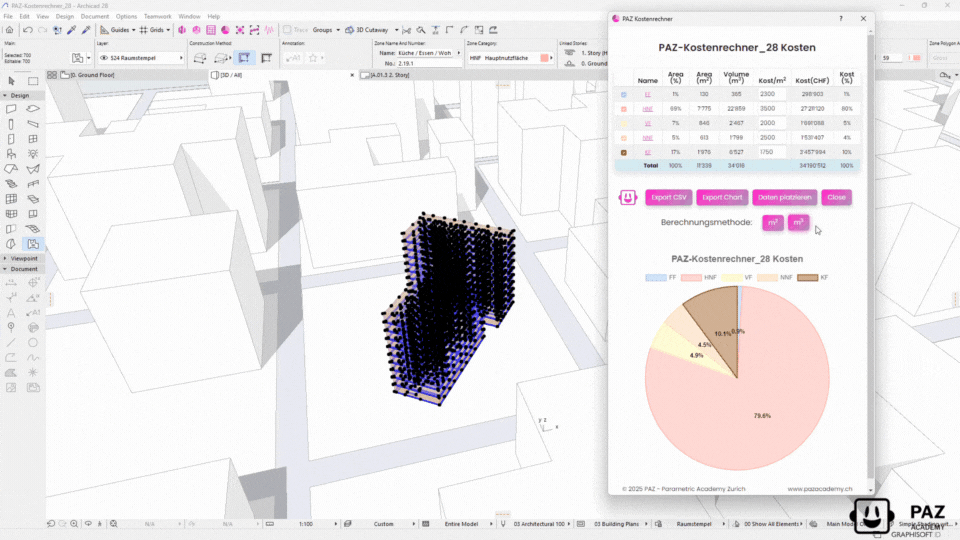
Task: Open the File menu
Action: [8, 17]
